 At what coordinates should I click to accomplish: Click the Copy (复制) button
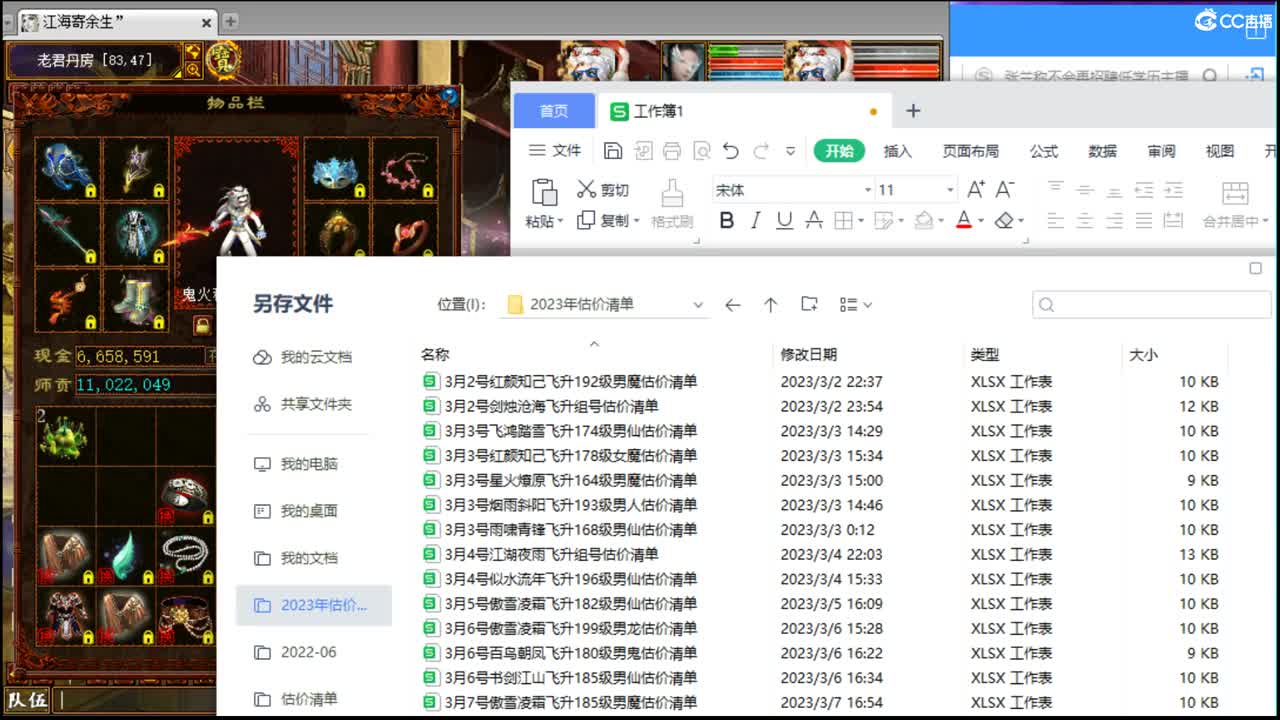coord(603,220)
